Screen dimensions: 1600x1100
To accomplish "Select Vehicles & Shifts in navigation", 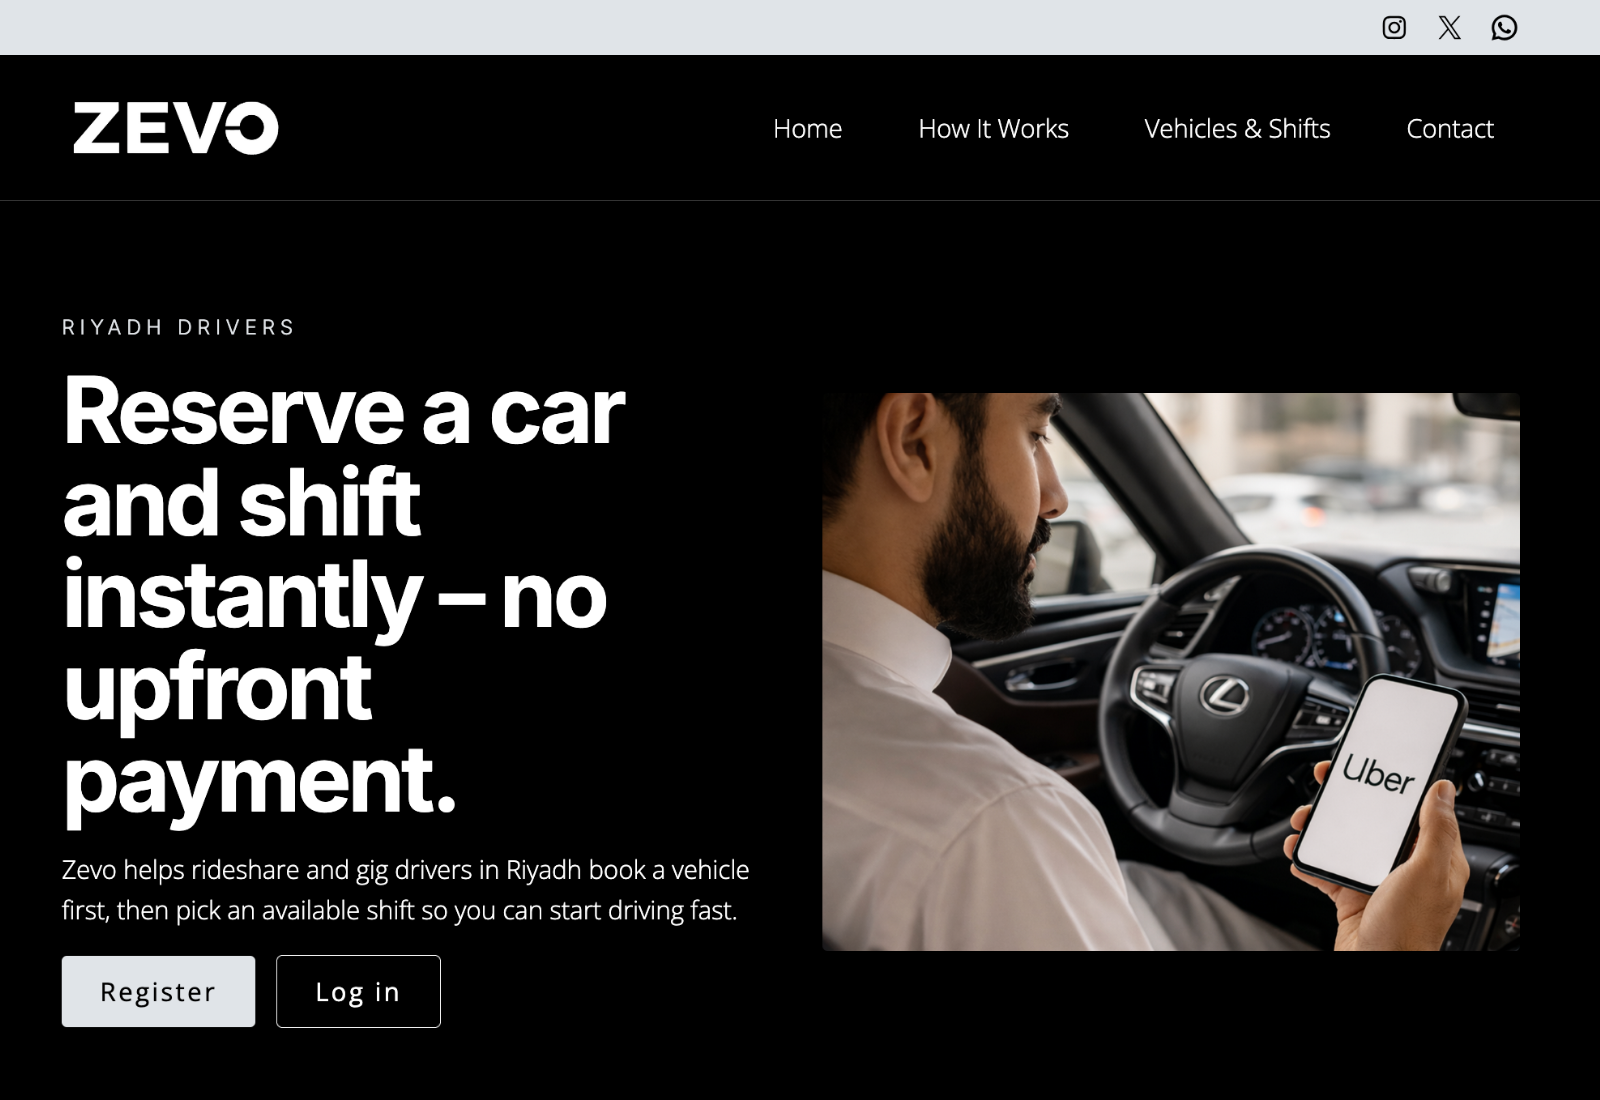I will point(1237,128).
